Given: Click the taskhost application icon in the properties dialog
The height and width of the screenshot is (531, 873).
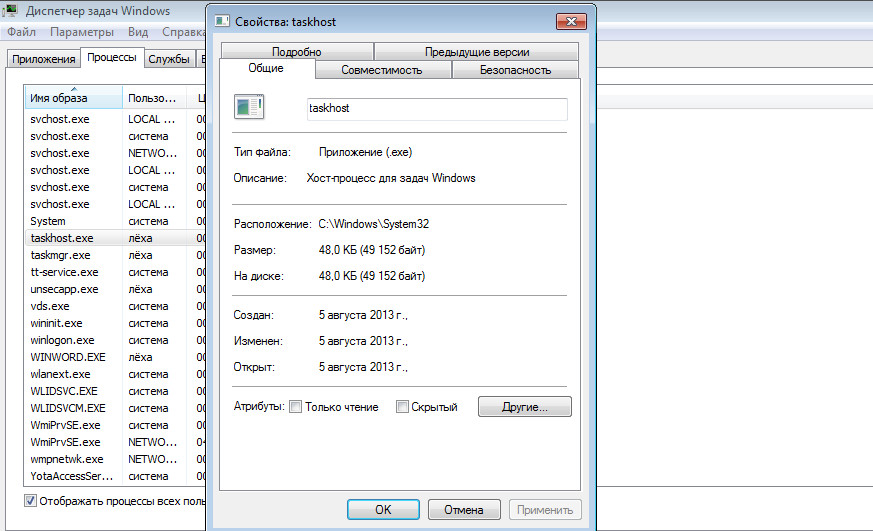Looking at the screenshot, I should (249, 107).
